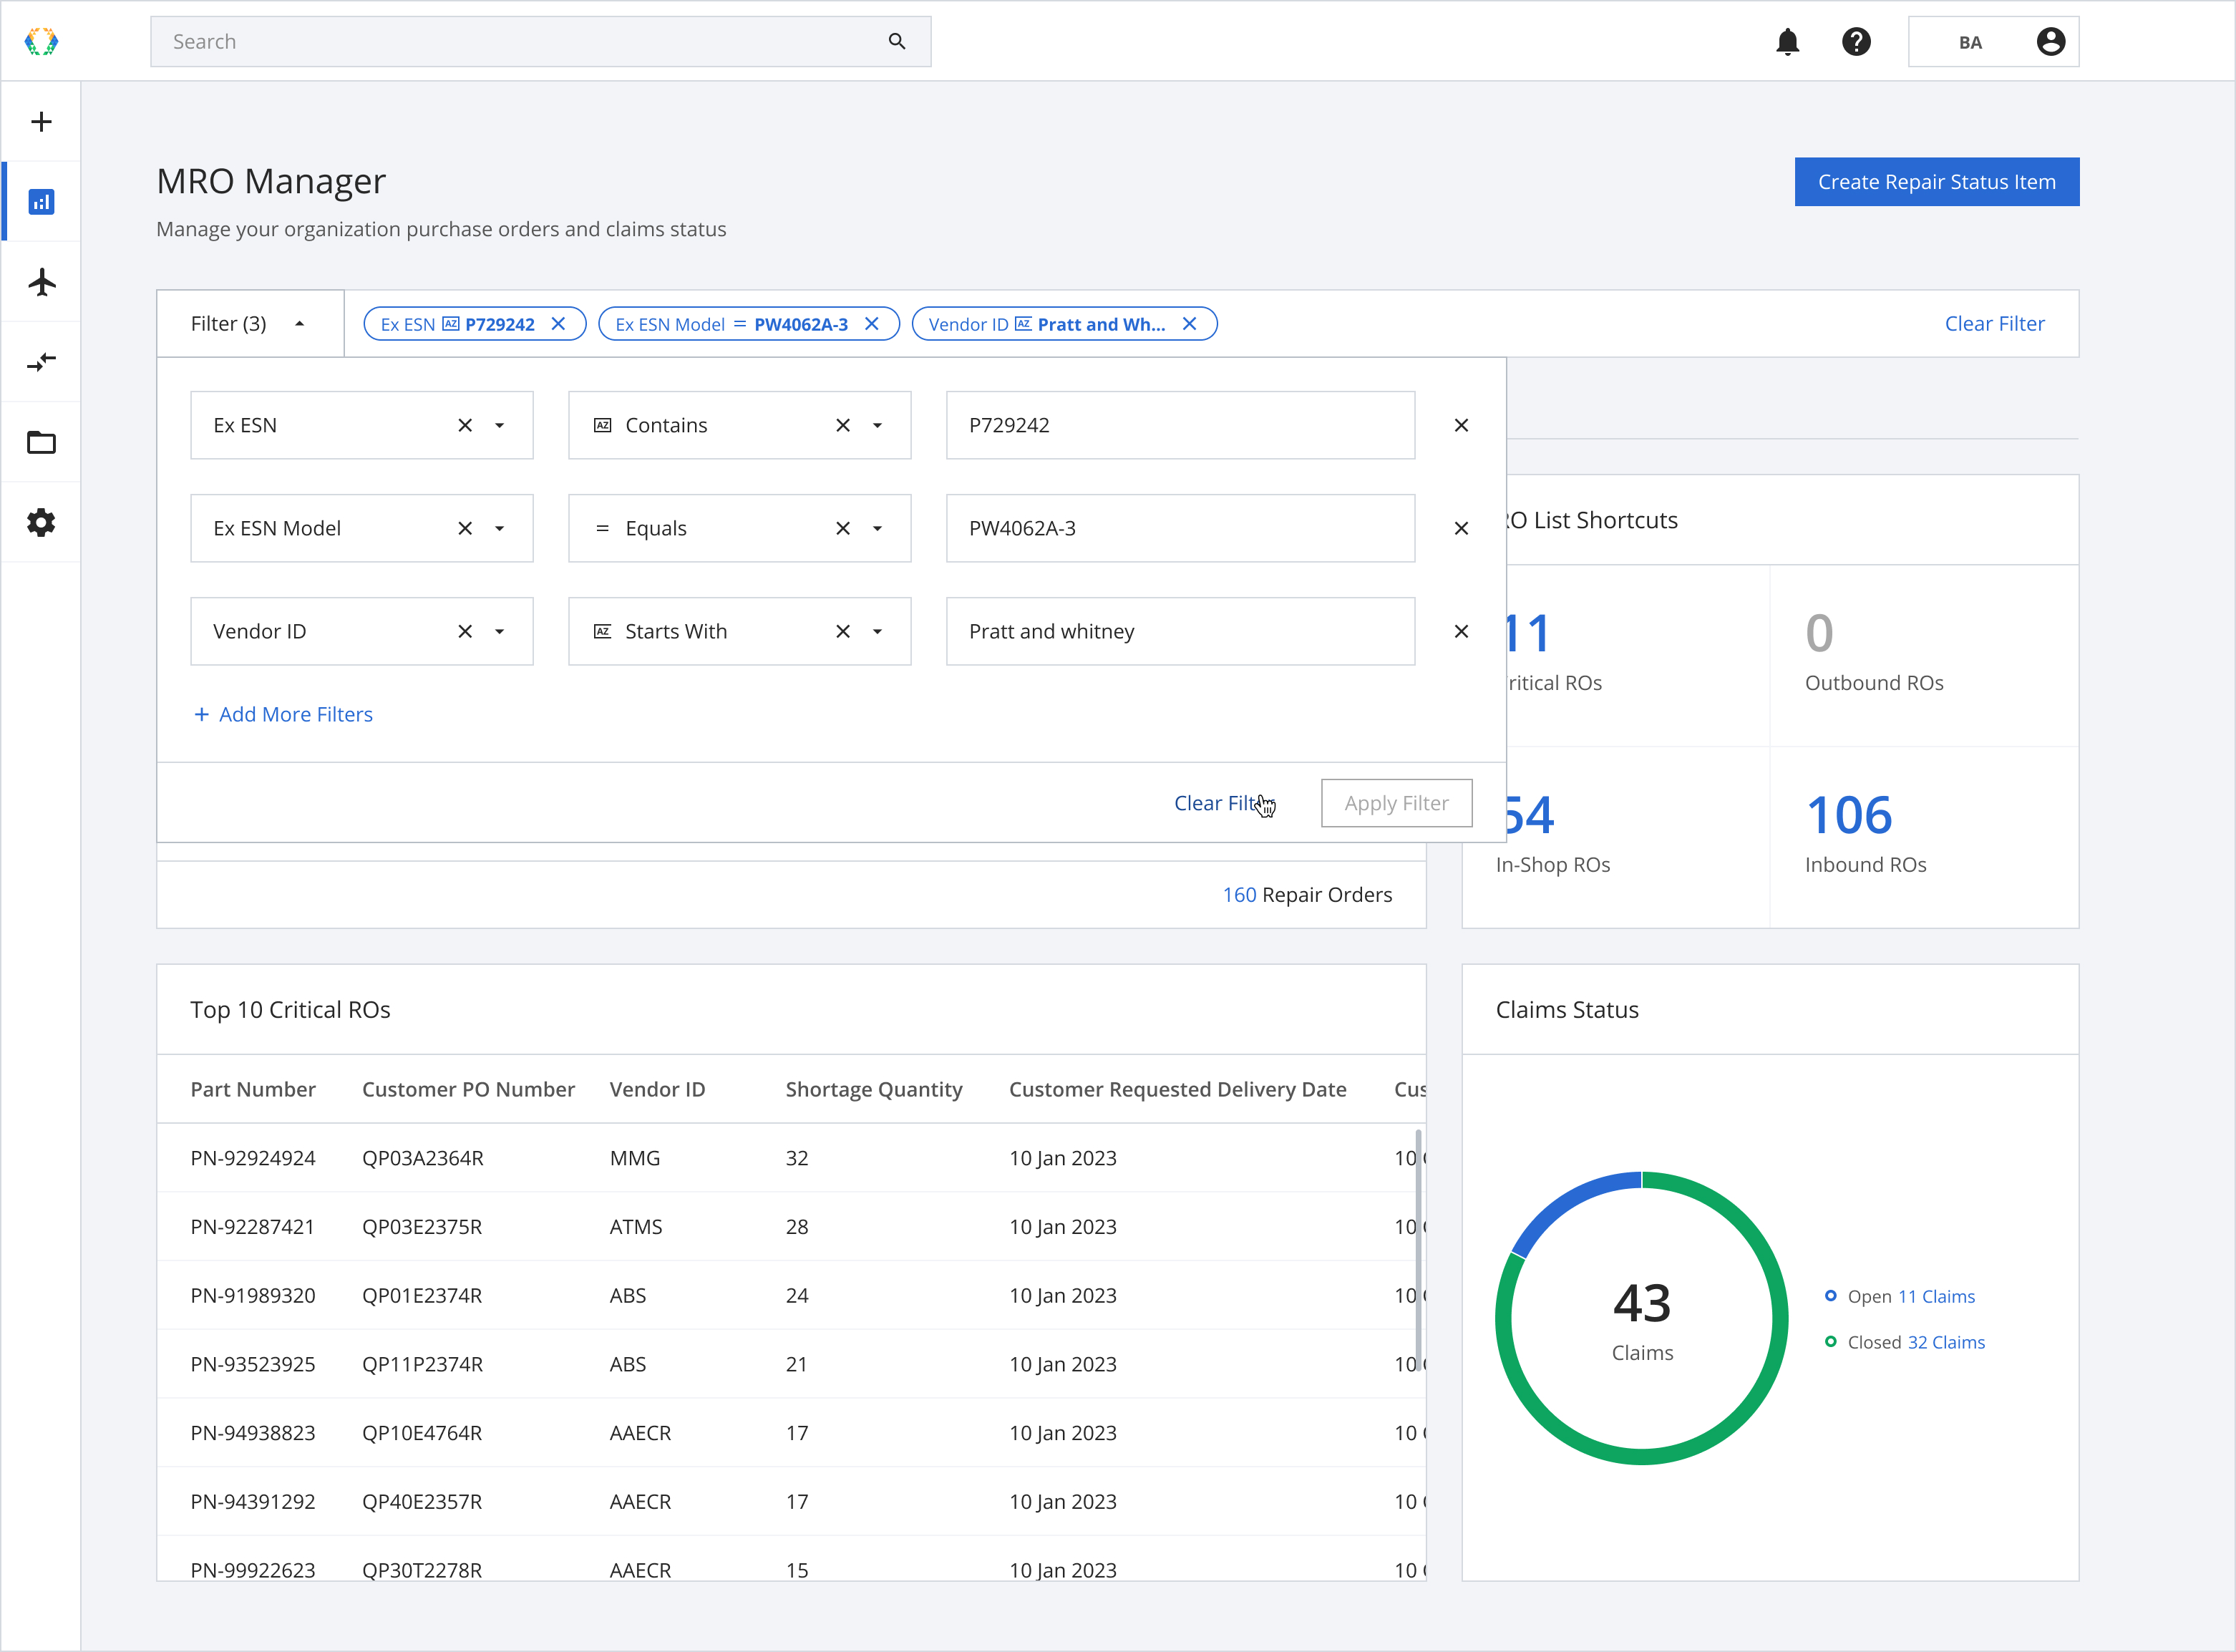Select part number PN-91989320

click(253, 1297)
